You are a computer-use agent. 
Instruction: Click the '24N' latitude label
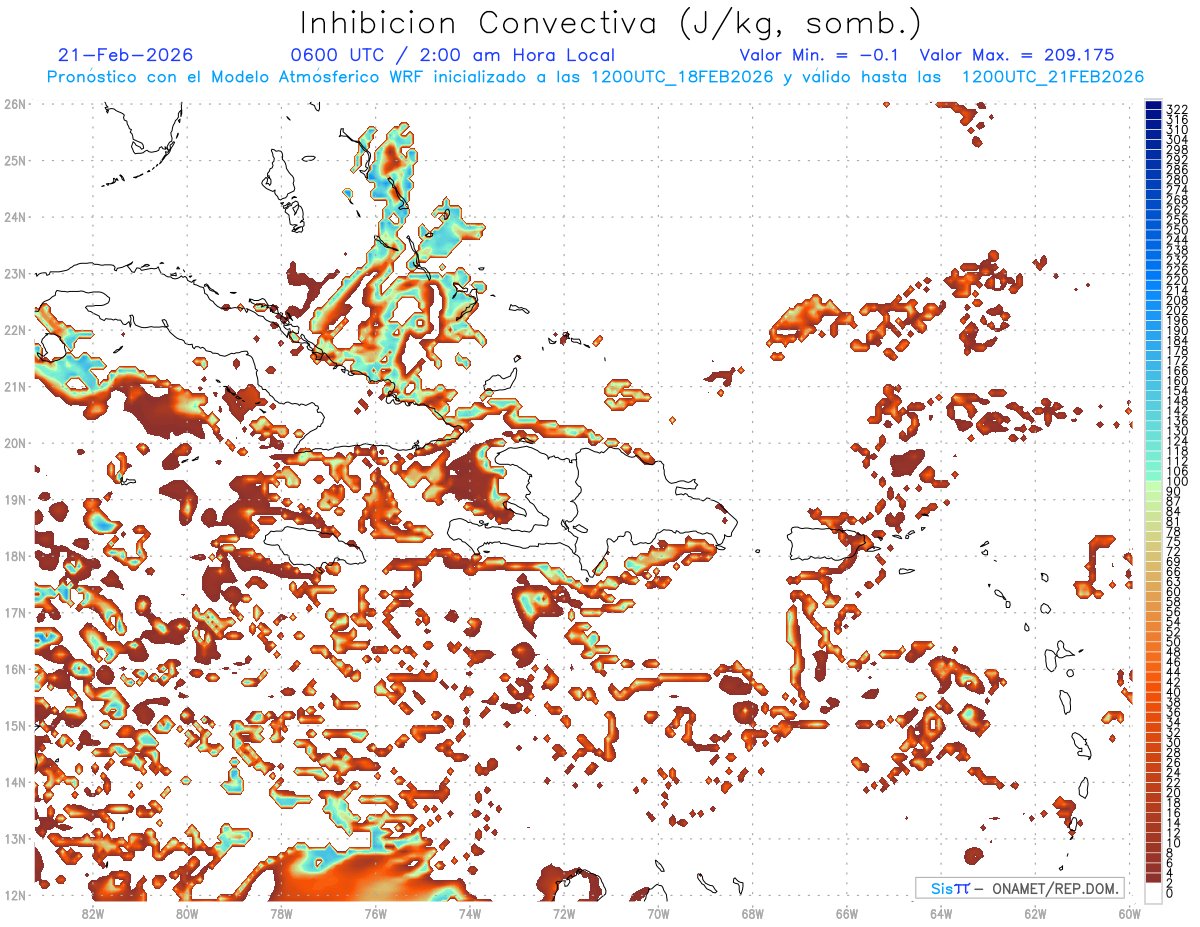tap(15, 217)
